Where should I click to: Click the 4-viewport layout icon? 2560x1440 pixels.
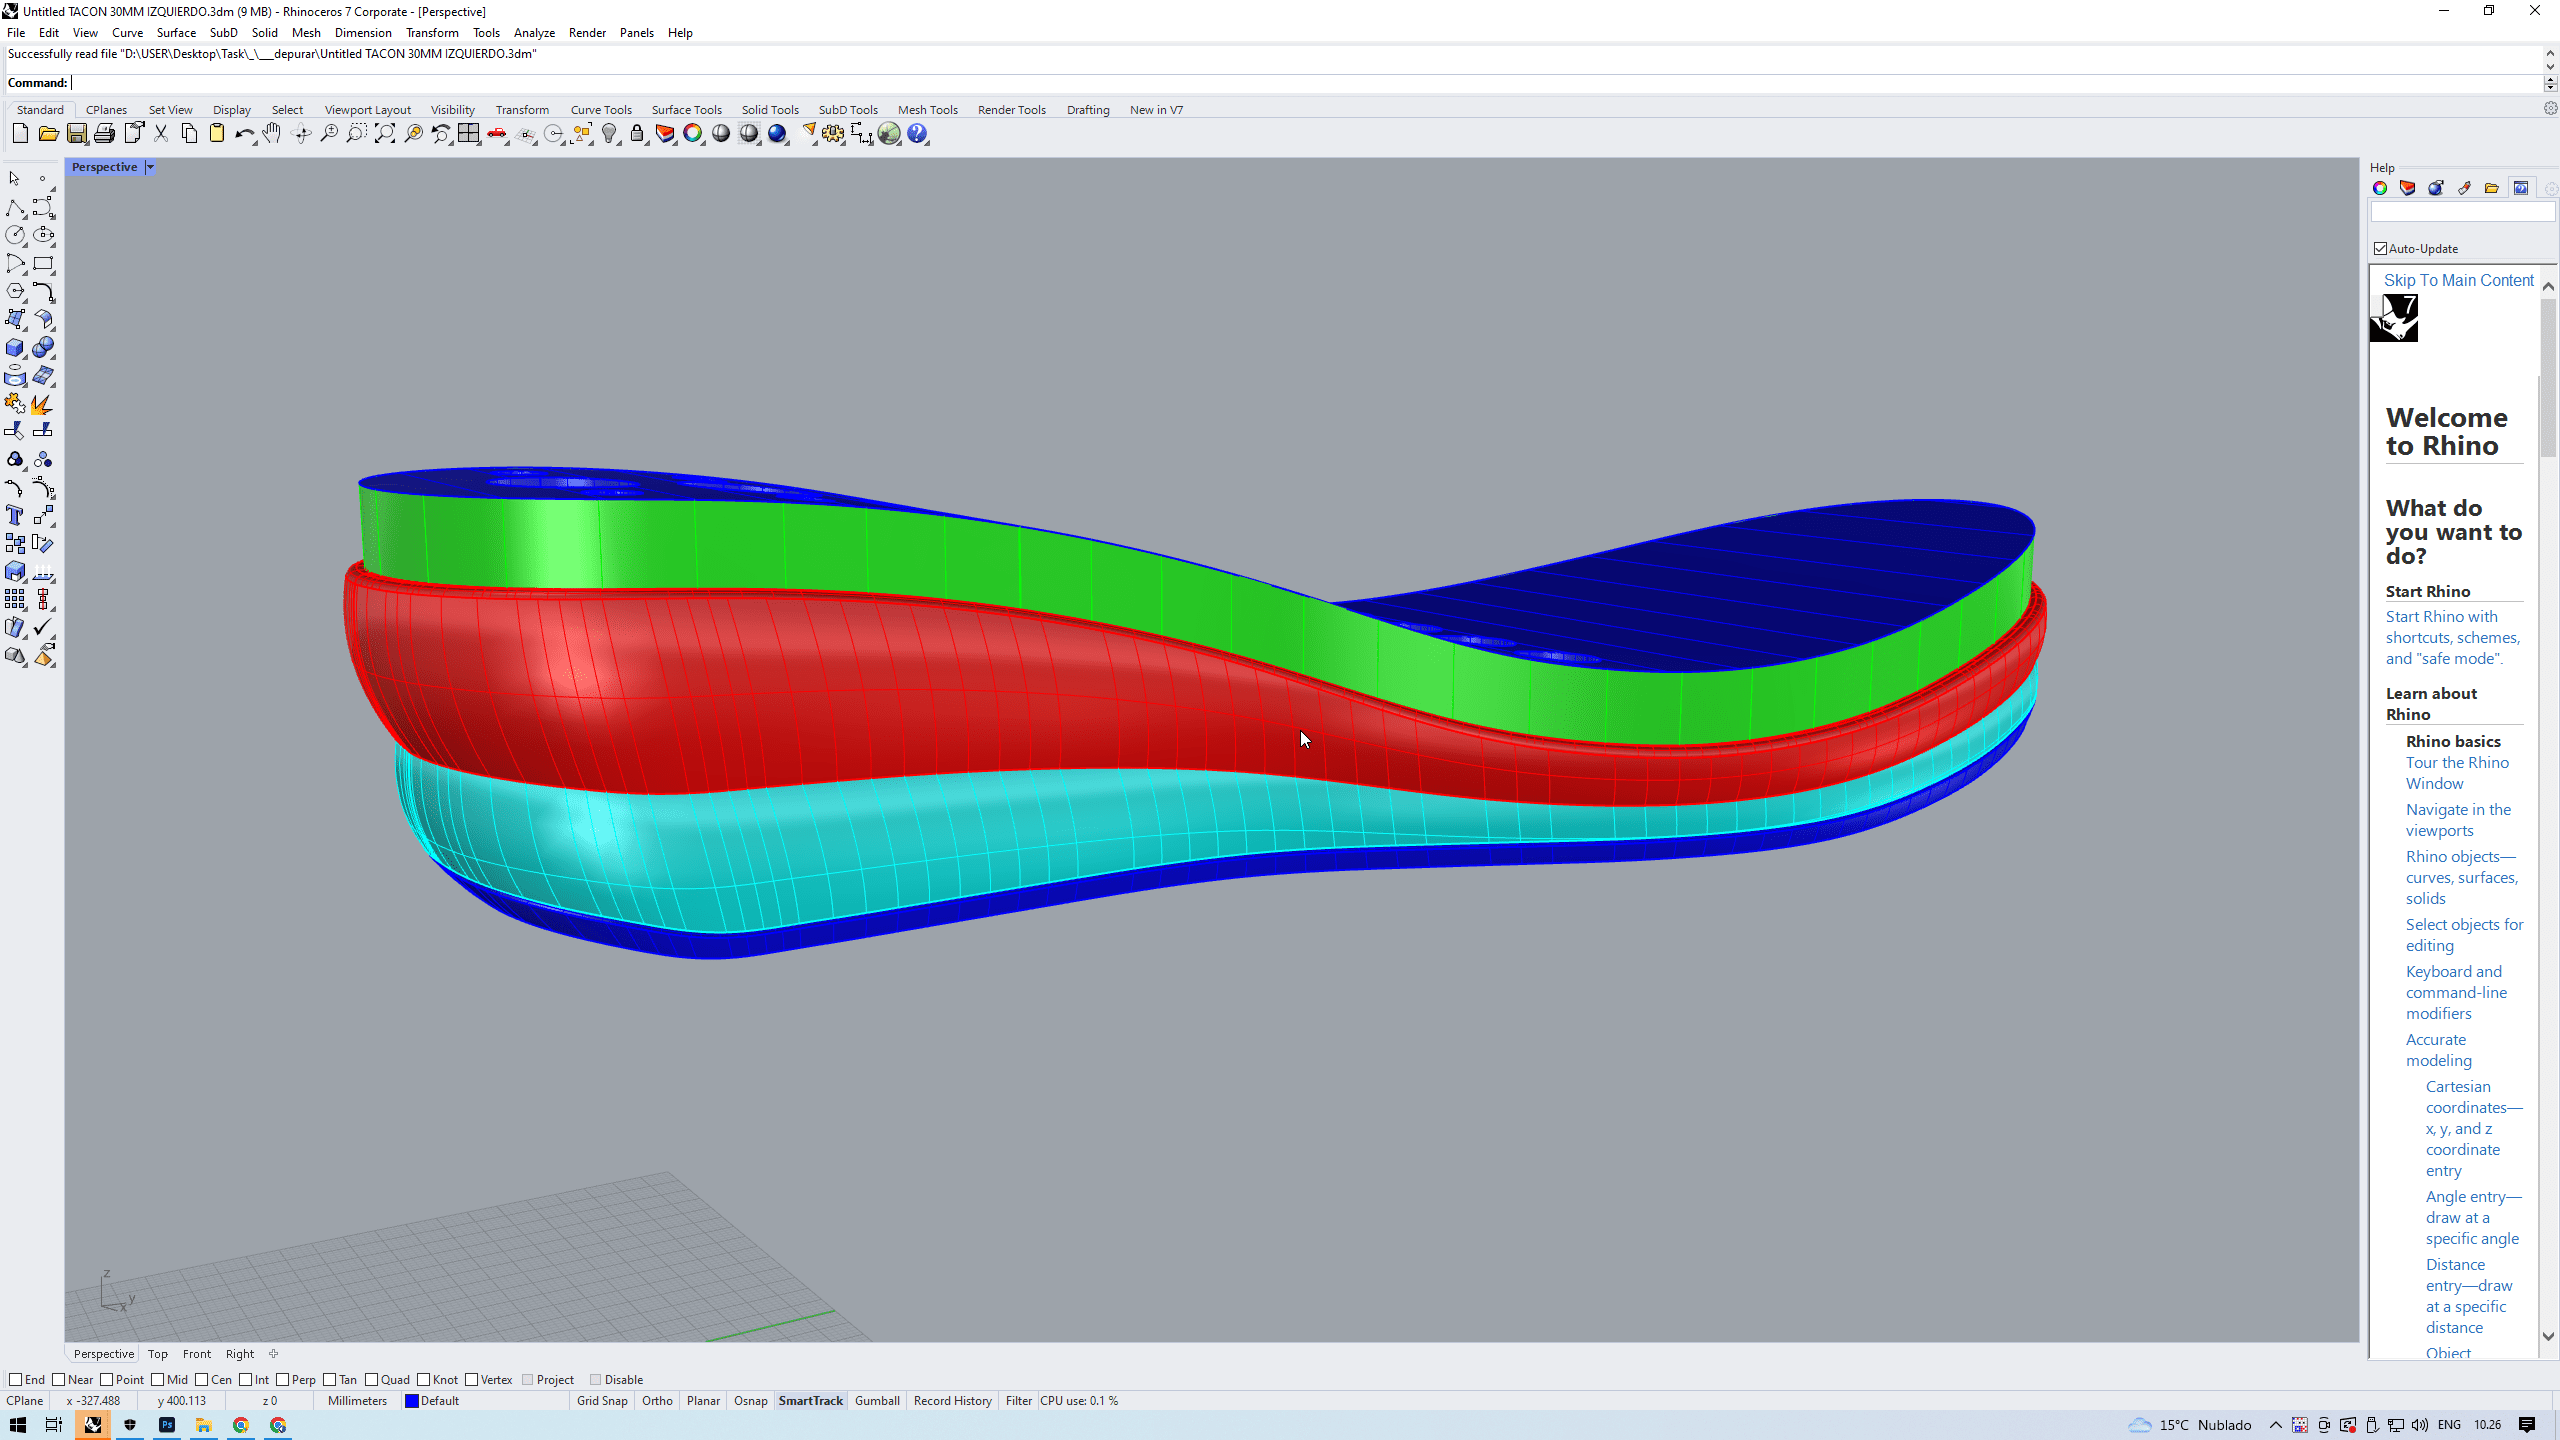[468, 134]
